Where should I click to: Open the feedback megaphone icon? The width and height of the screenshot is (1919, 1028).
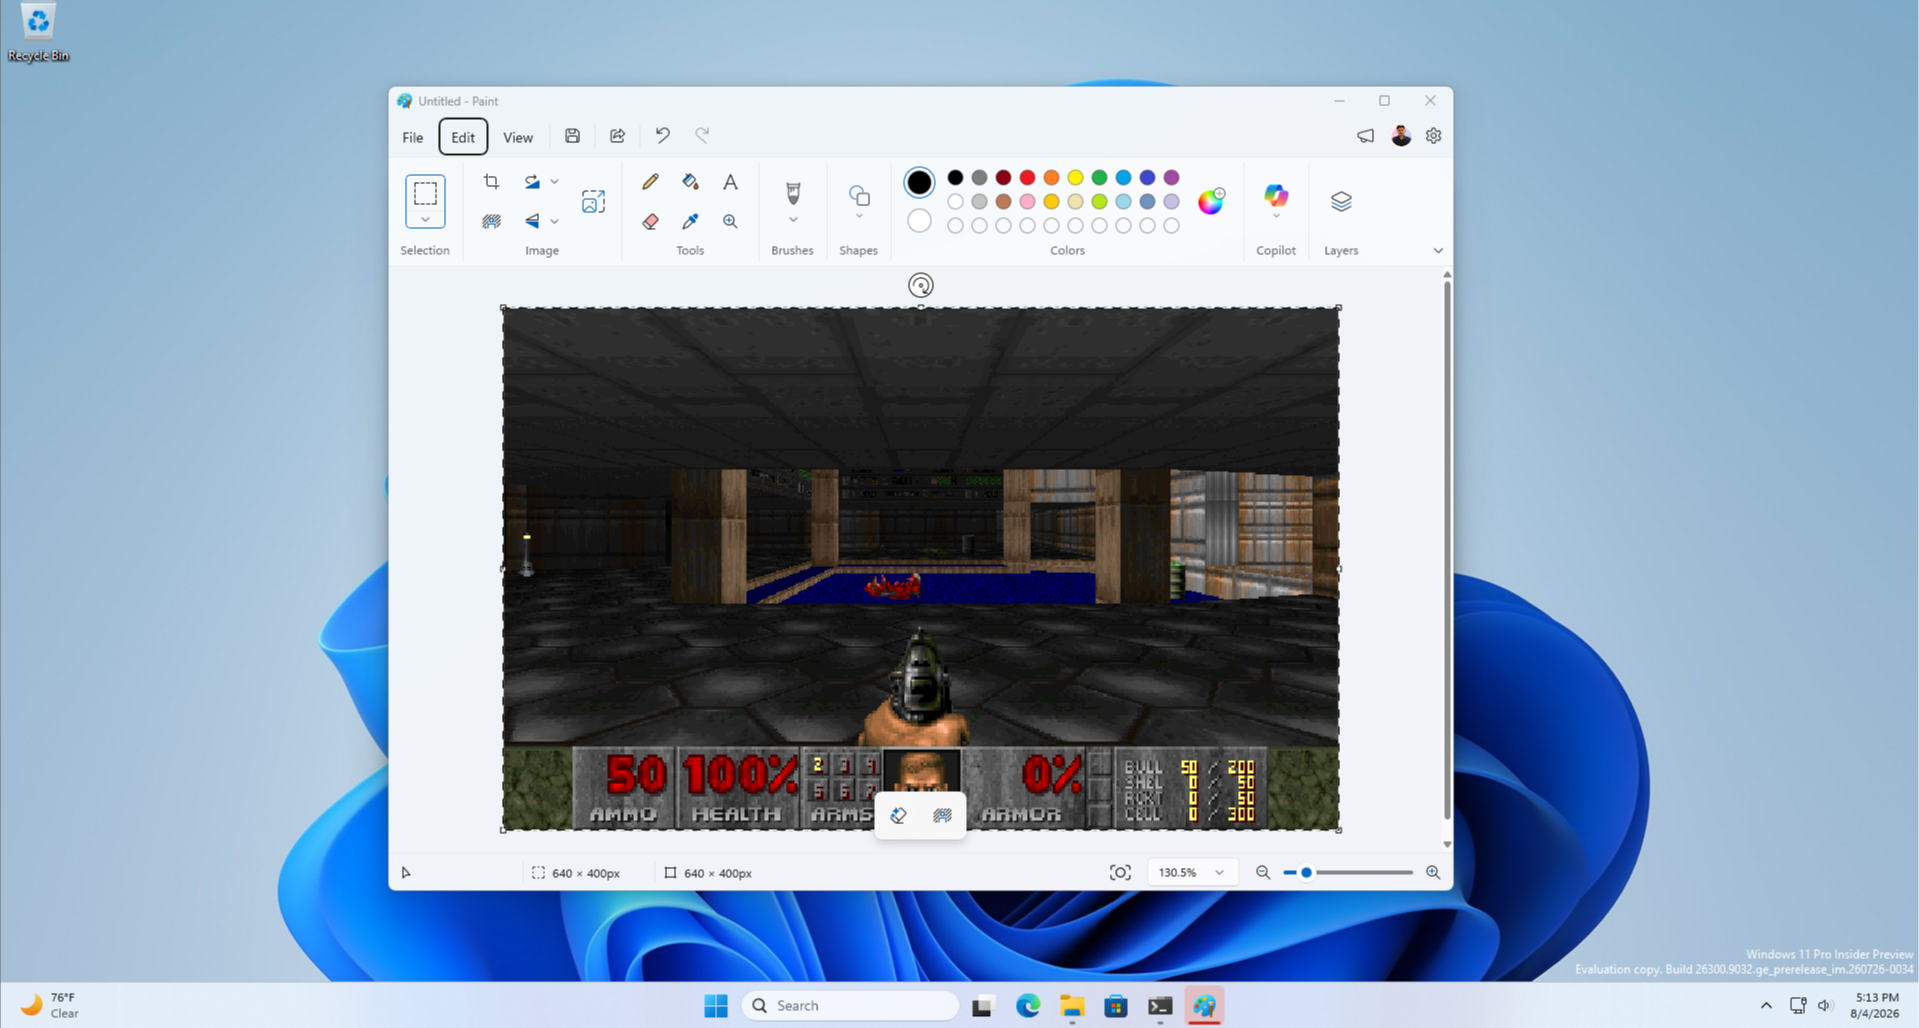click(1365, 136)
